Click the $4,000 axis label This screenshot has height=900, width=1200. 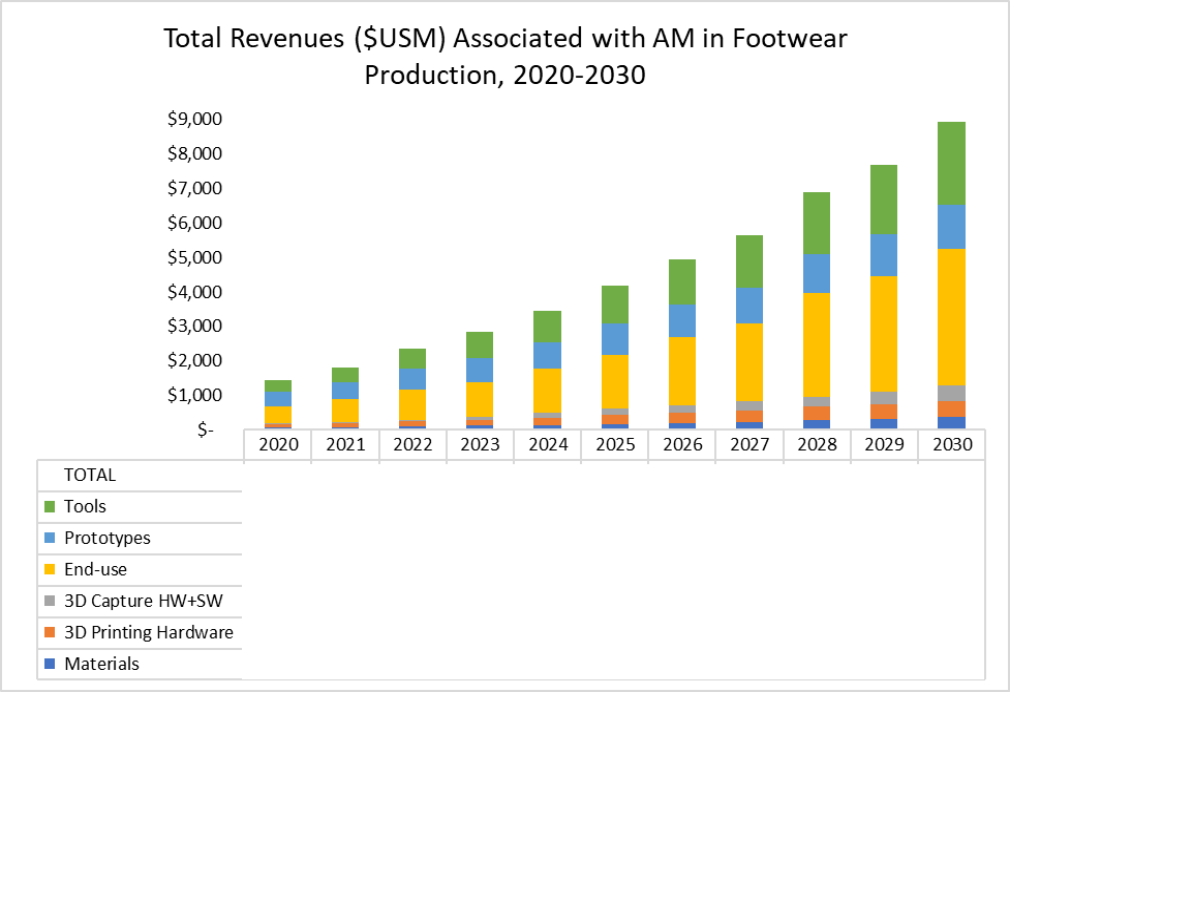click(x=195, y=292)
